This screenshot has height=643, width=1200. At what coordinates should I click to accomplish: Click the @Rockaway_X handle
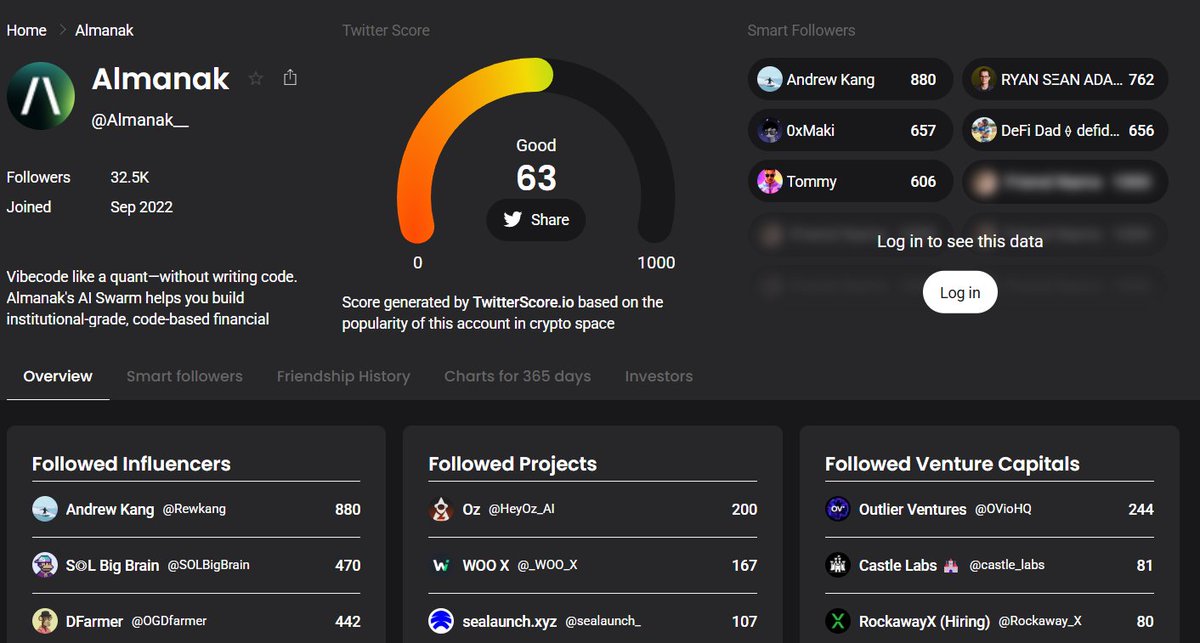click(x=1040, y=621)
